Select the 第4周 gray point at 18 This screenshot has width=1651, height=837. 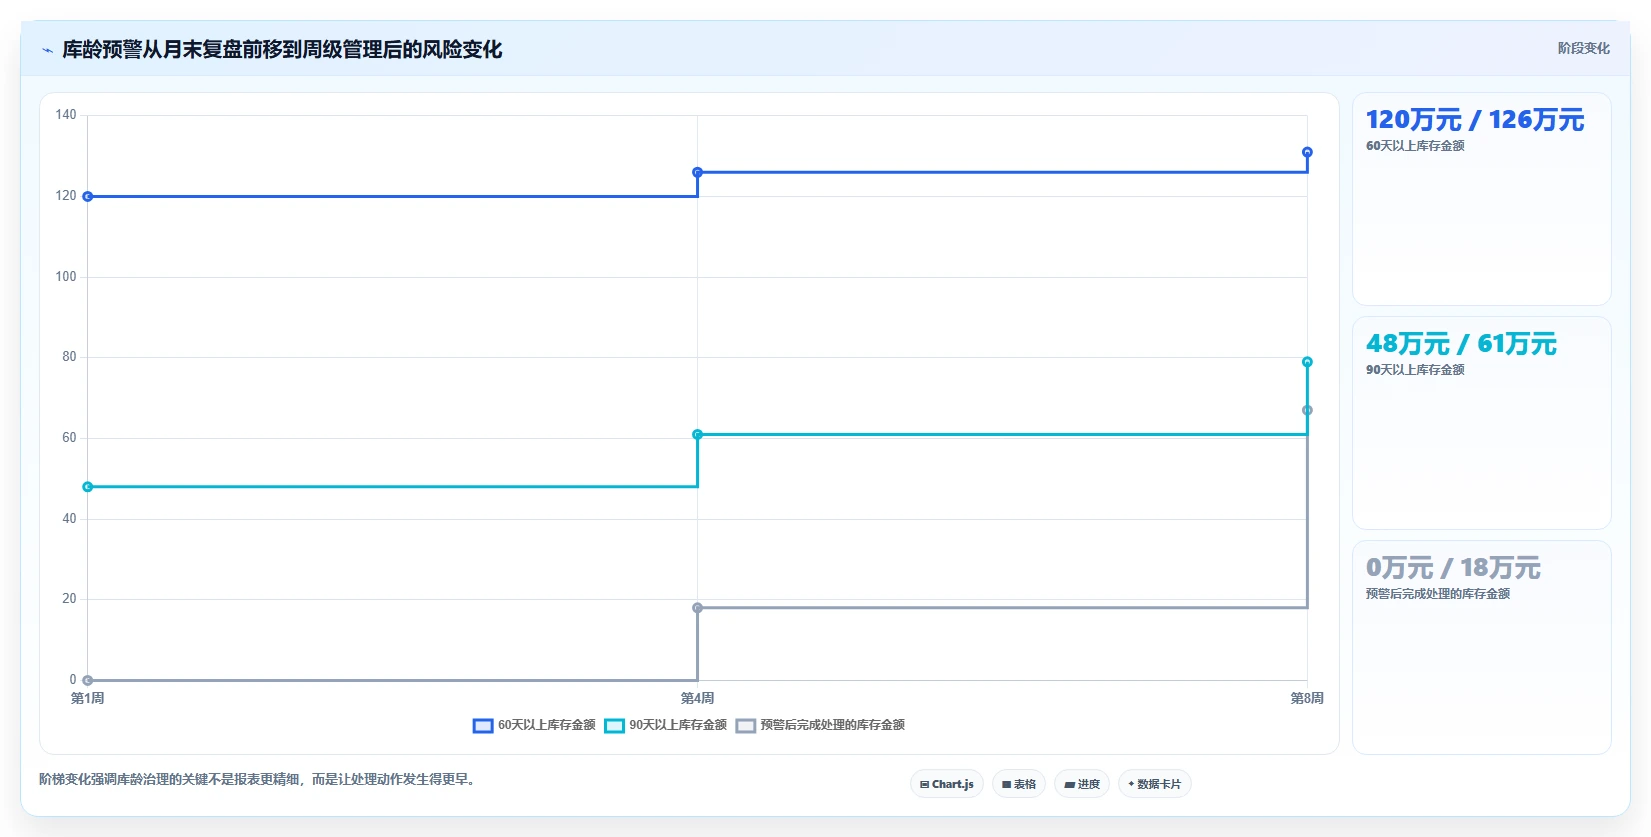click(x=697, y=608)
